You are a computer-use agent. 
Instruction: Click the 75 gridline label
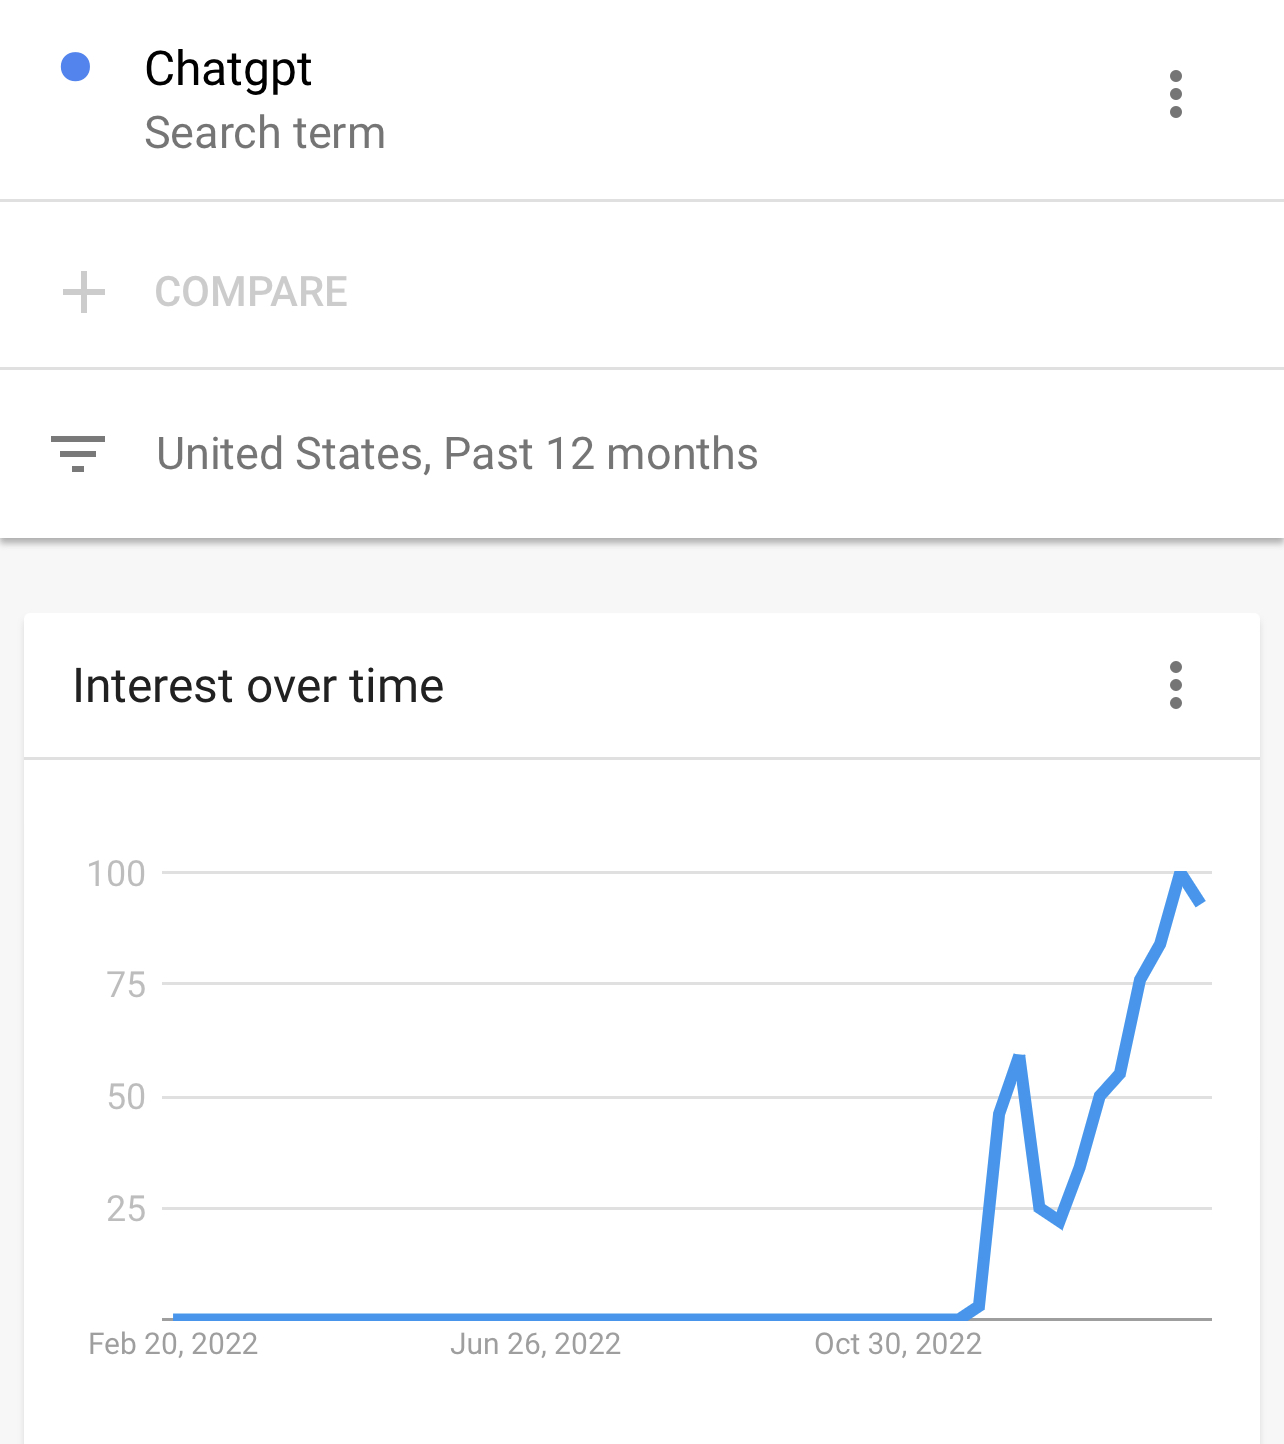click(127, 985)
